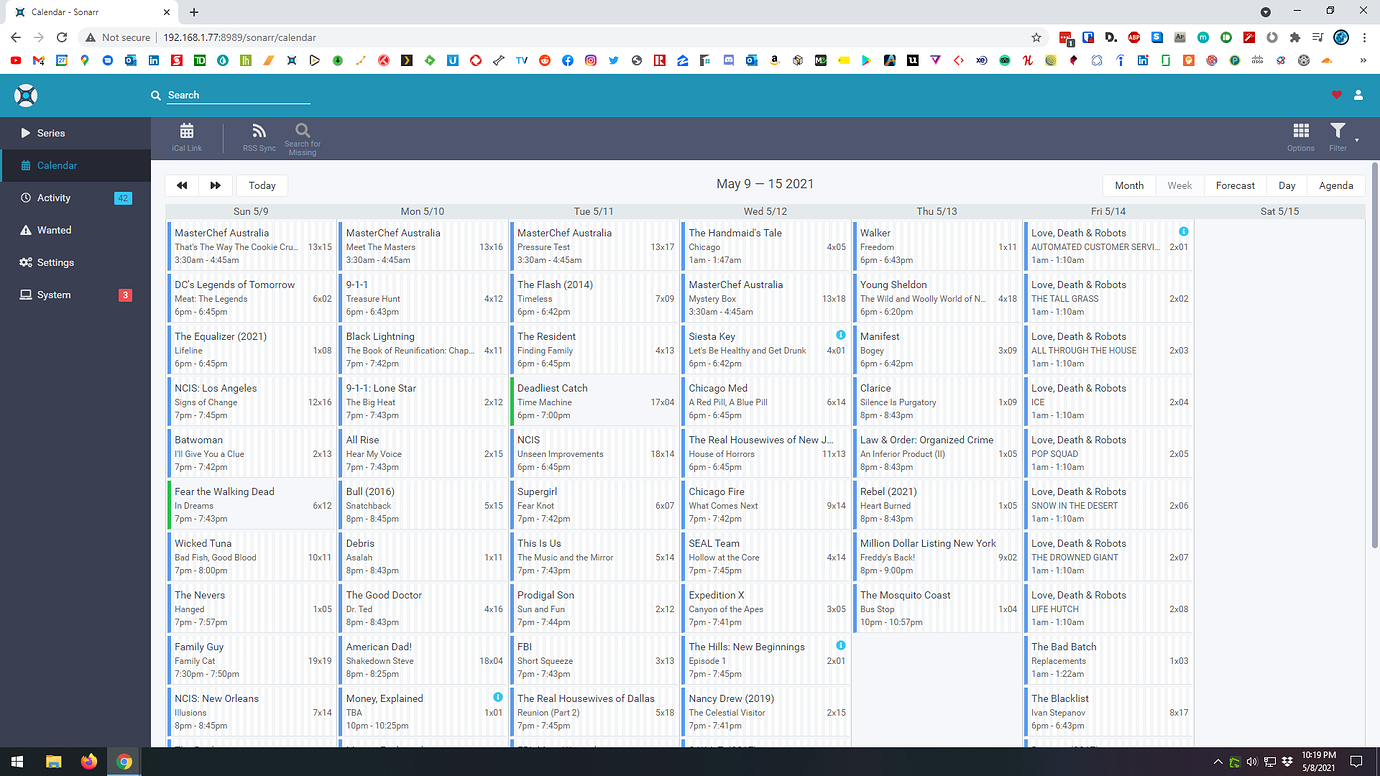
Task: Open the Filter menu
Action: 1337,137
